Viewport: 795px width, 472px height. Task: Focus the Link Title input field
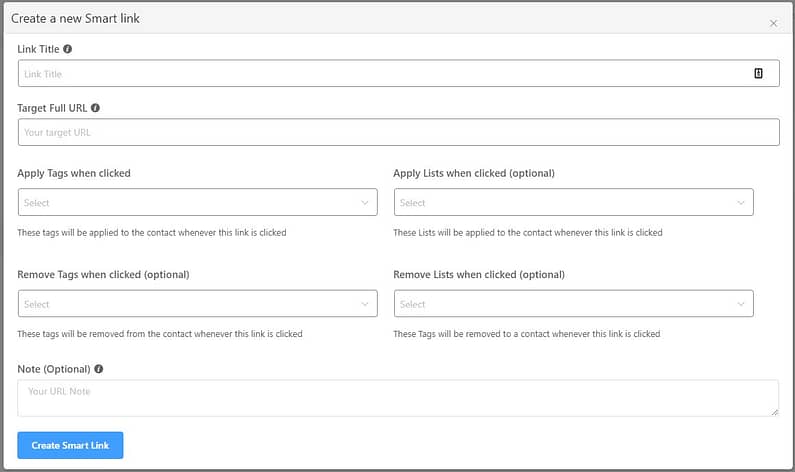click(399, 74)
